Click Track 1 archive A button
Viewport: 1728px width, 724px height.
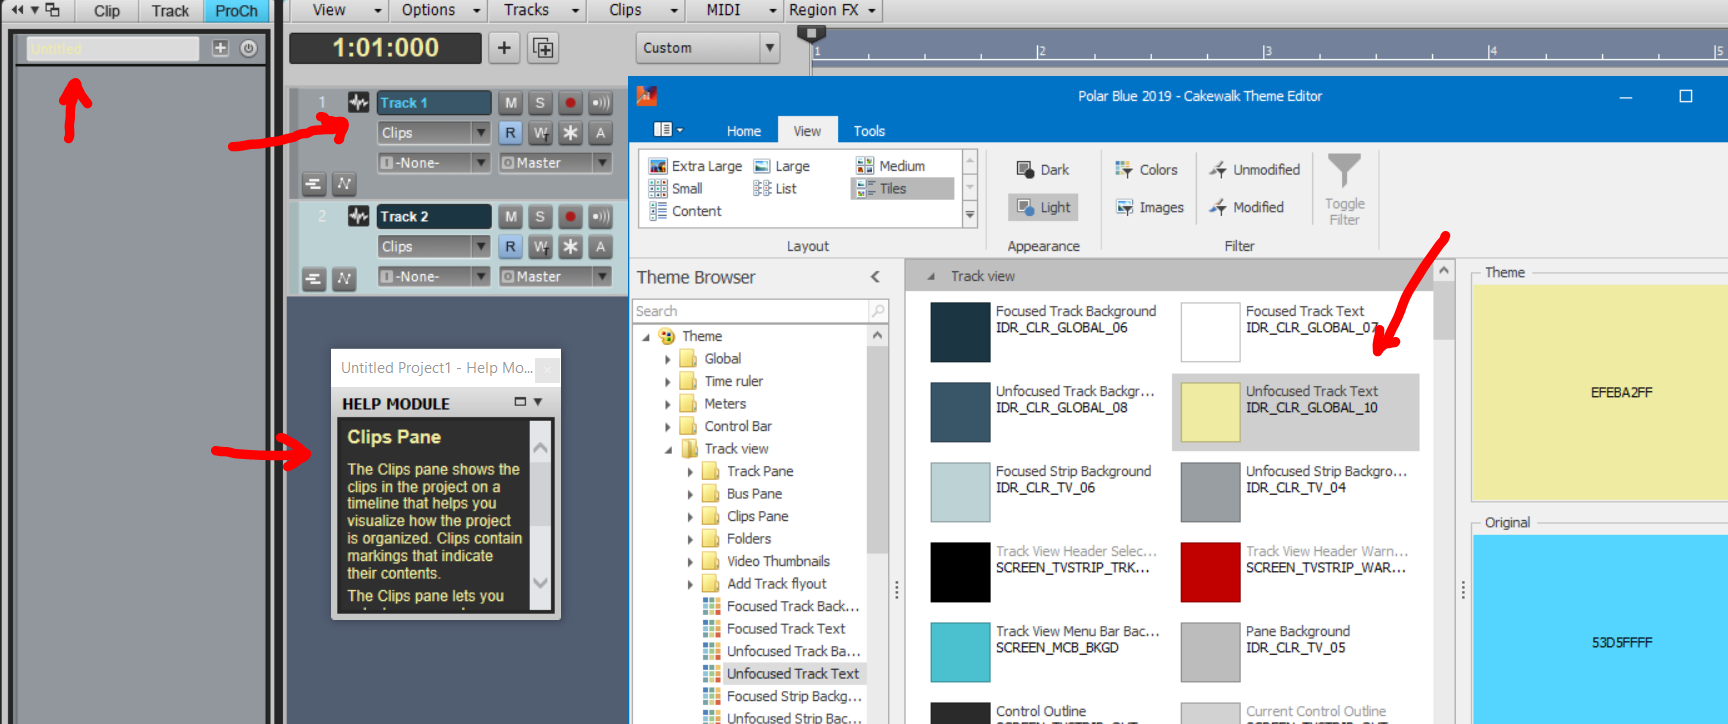pyautogui.click(x=600, y=133)
